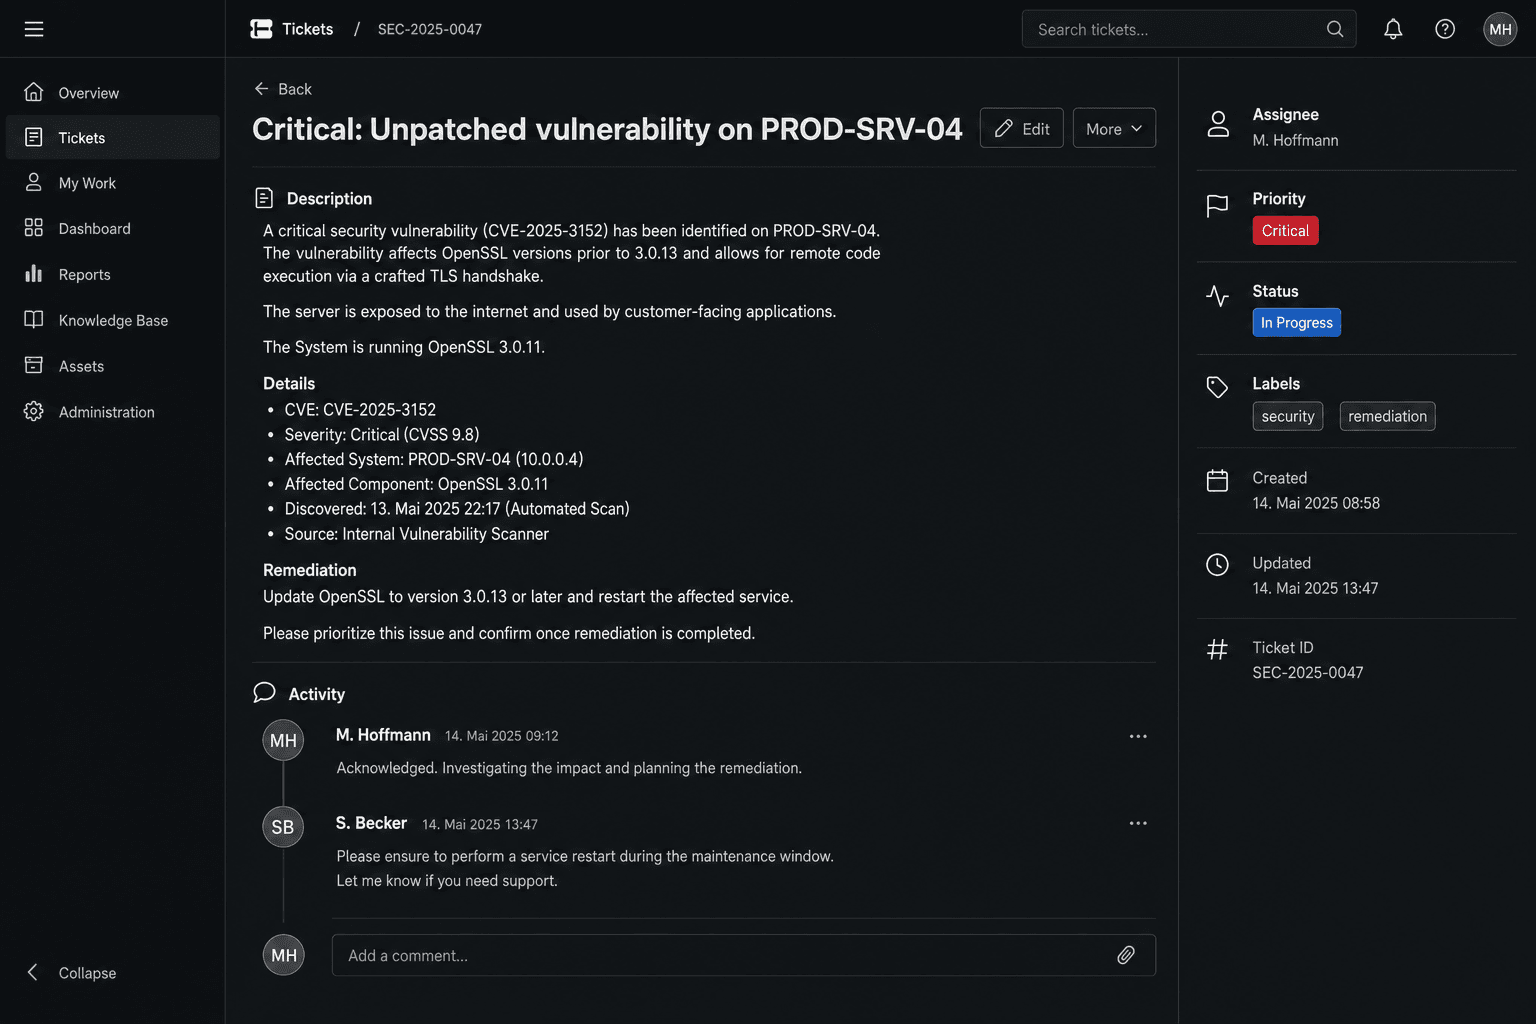1536x1024 pixels.
Task: Click the Remediation heading
Action: coord(309,570)
